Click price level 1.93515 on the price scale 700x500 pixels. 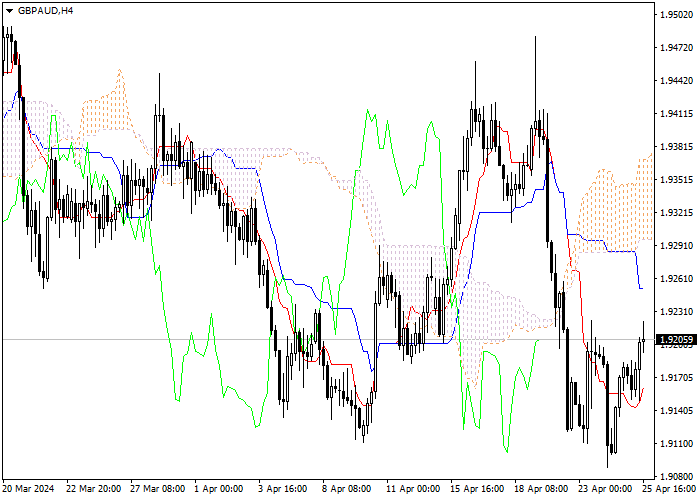click(x=676, y=180)
